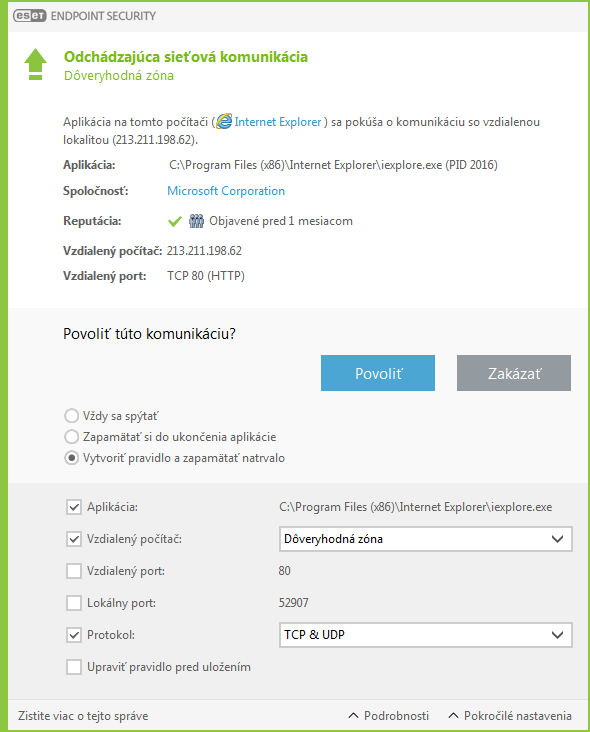The height and width of the screenshot is (732, 590).
Task: Enable the Lokálny port checkbox
Action: (74, 603)
